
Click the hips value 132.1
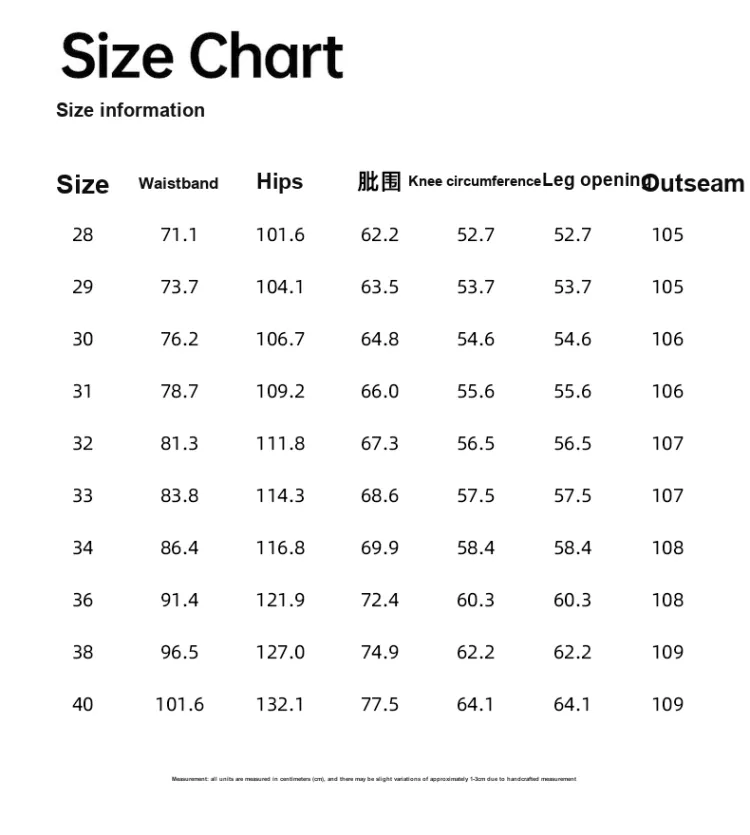[280, 704]
